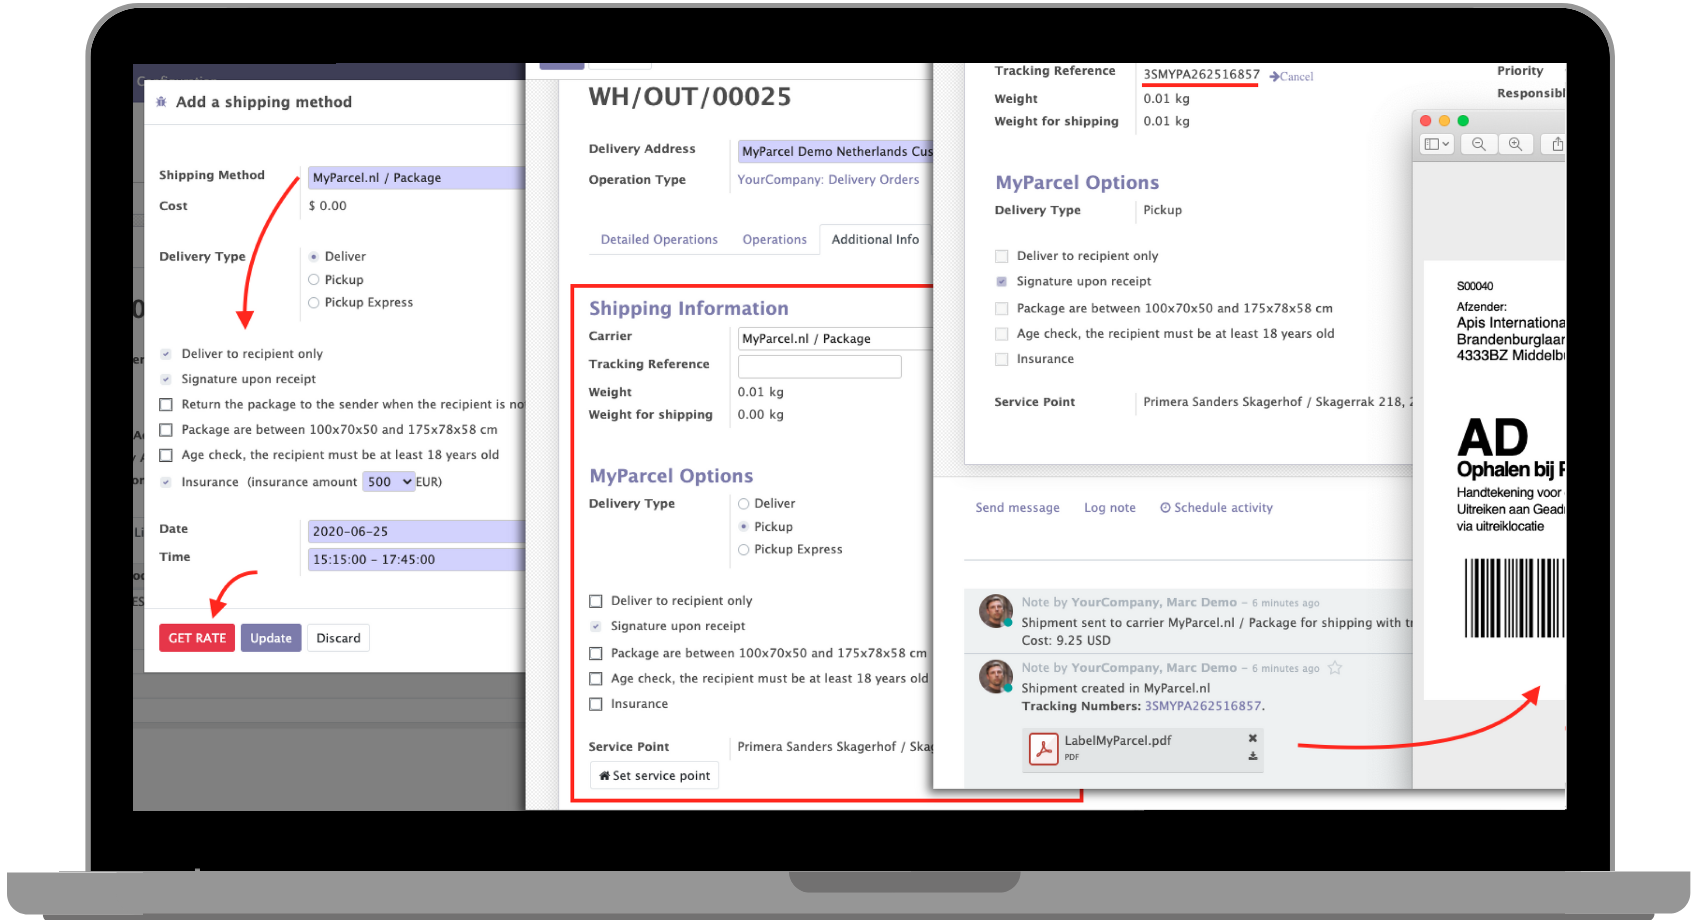
Task: Click the barcode on the shipping label preview
Action: 1514,598
